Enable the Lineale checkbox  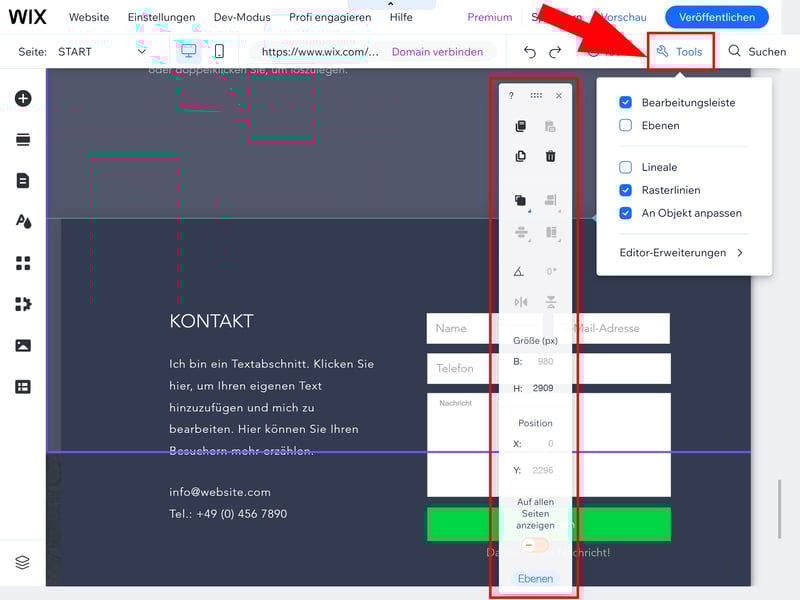(625, 168)
